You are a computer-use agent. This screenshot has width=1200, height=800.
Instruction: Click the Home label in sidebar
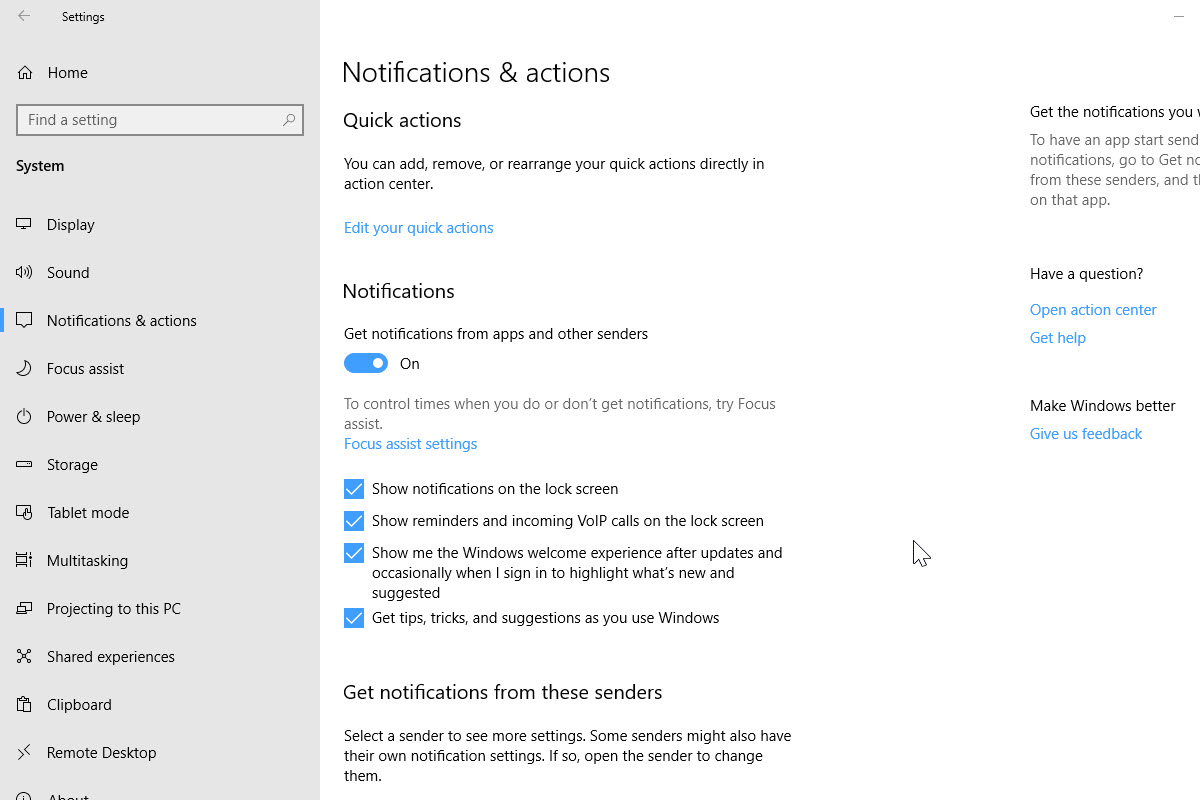[x=67, y=72]
